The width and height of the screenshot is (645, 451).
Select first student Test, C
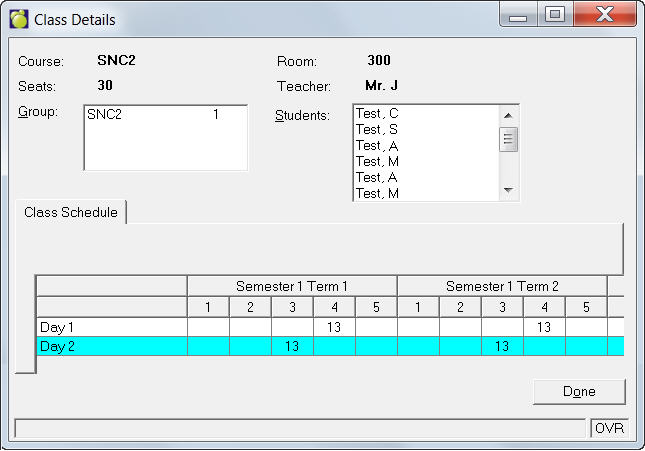pos(377,113)
